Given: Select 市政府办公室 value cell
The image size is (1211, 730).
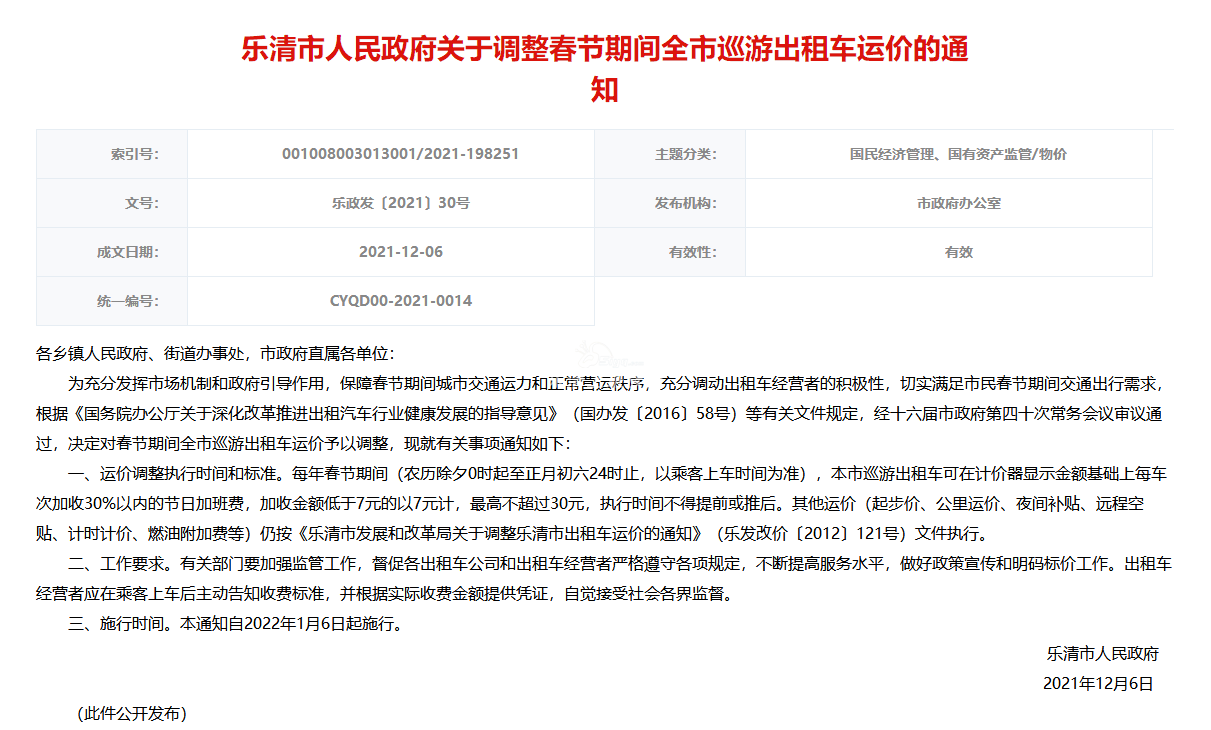Looking at the screenshot, I should click(949, 203).
